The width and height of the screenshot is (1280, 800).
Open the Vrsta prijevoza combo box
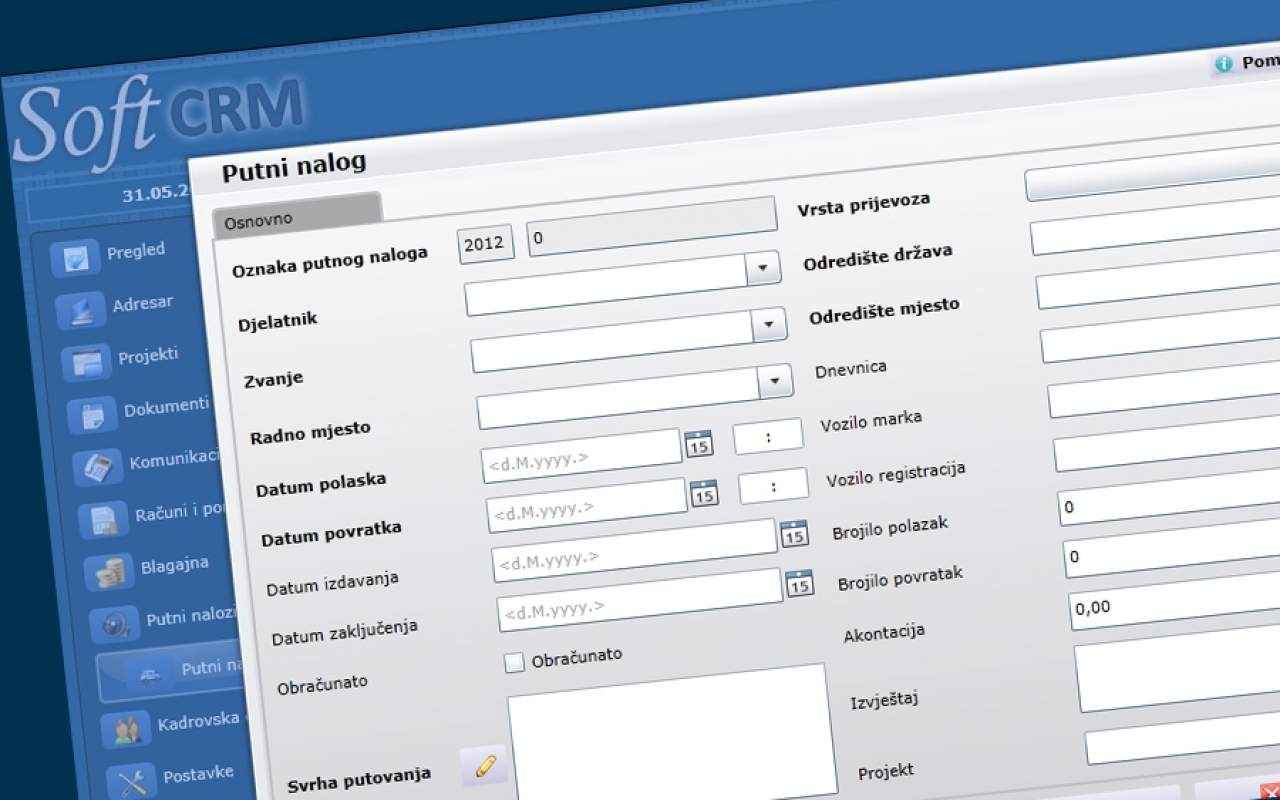1152,175
